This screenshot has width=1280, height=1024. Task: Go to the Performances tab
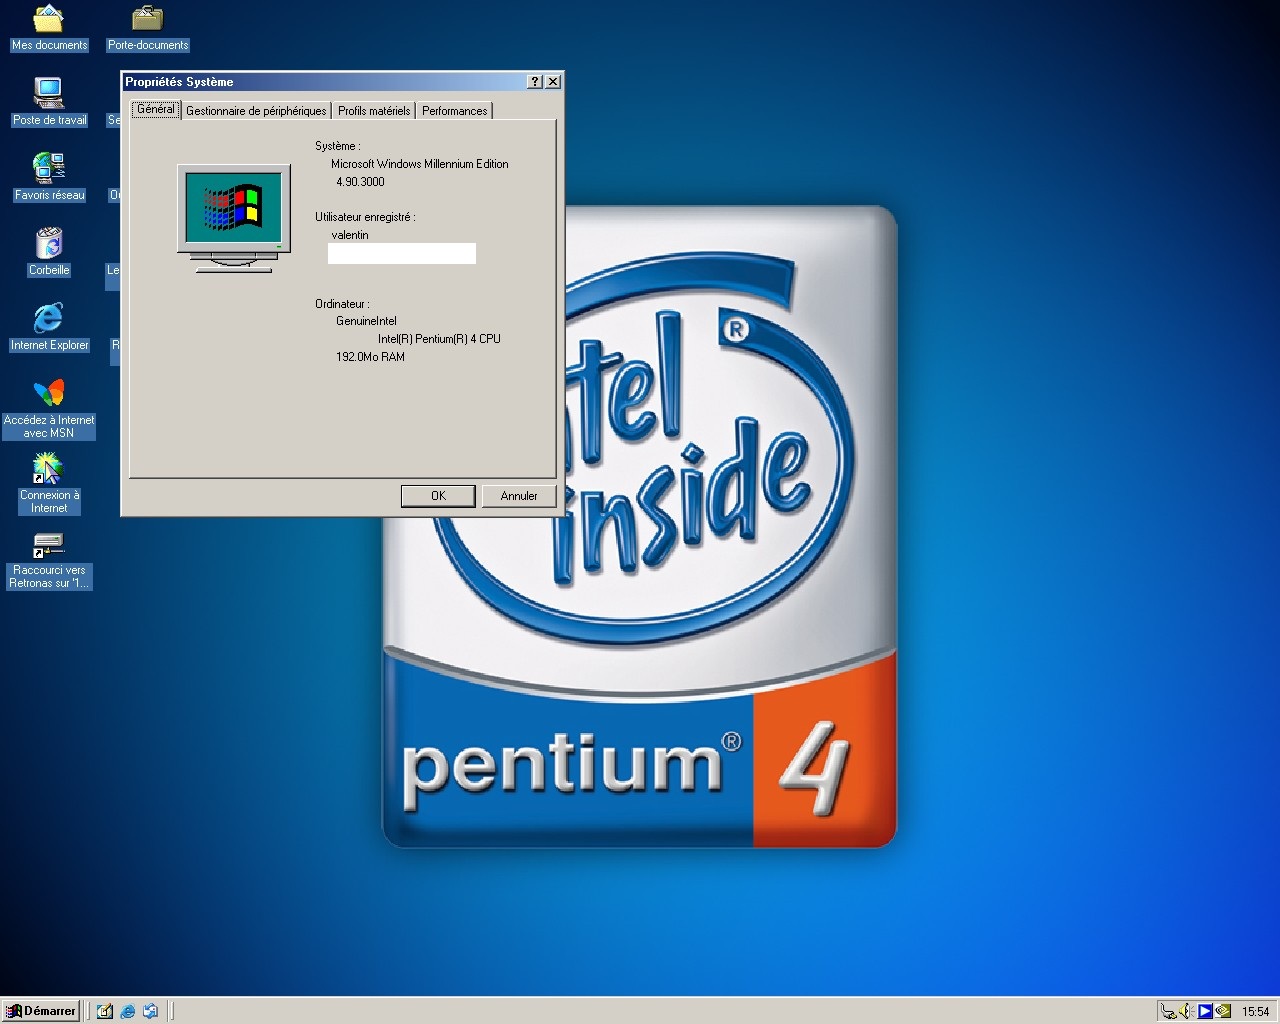454,111
